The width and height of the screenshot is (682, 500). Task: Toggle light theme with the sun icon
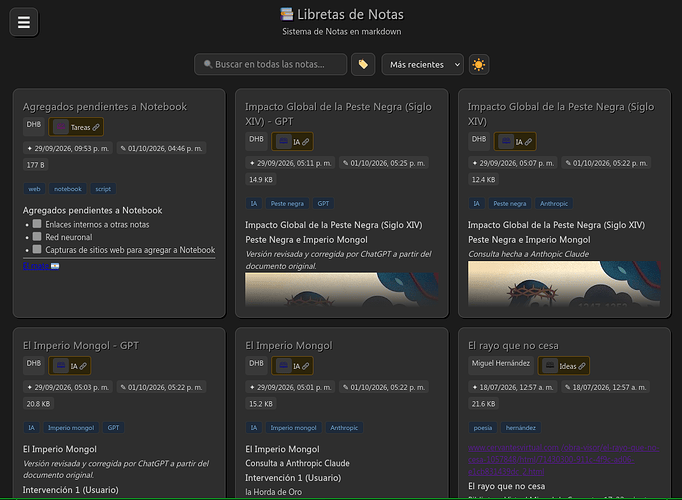pyautogui.click(x=478, y=64)
